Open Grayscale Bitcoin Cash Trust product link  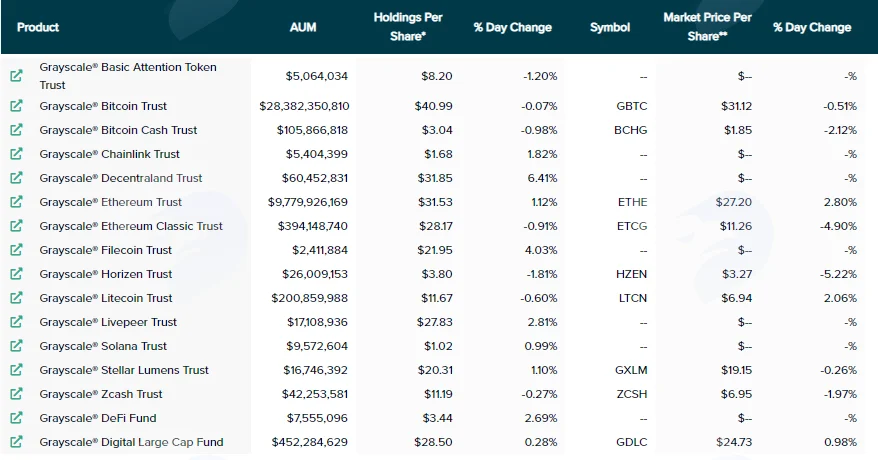pos(118,130)
